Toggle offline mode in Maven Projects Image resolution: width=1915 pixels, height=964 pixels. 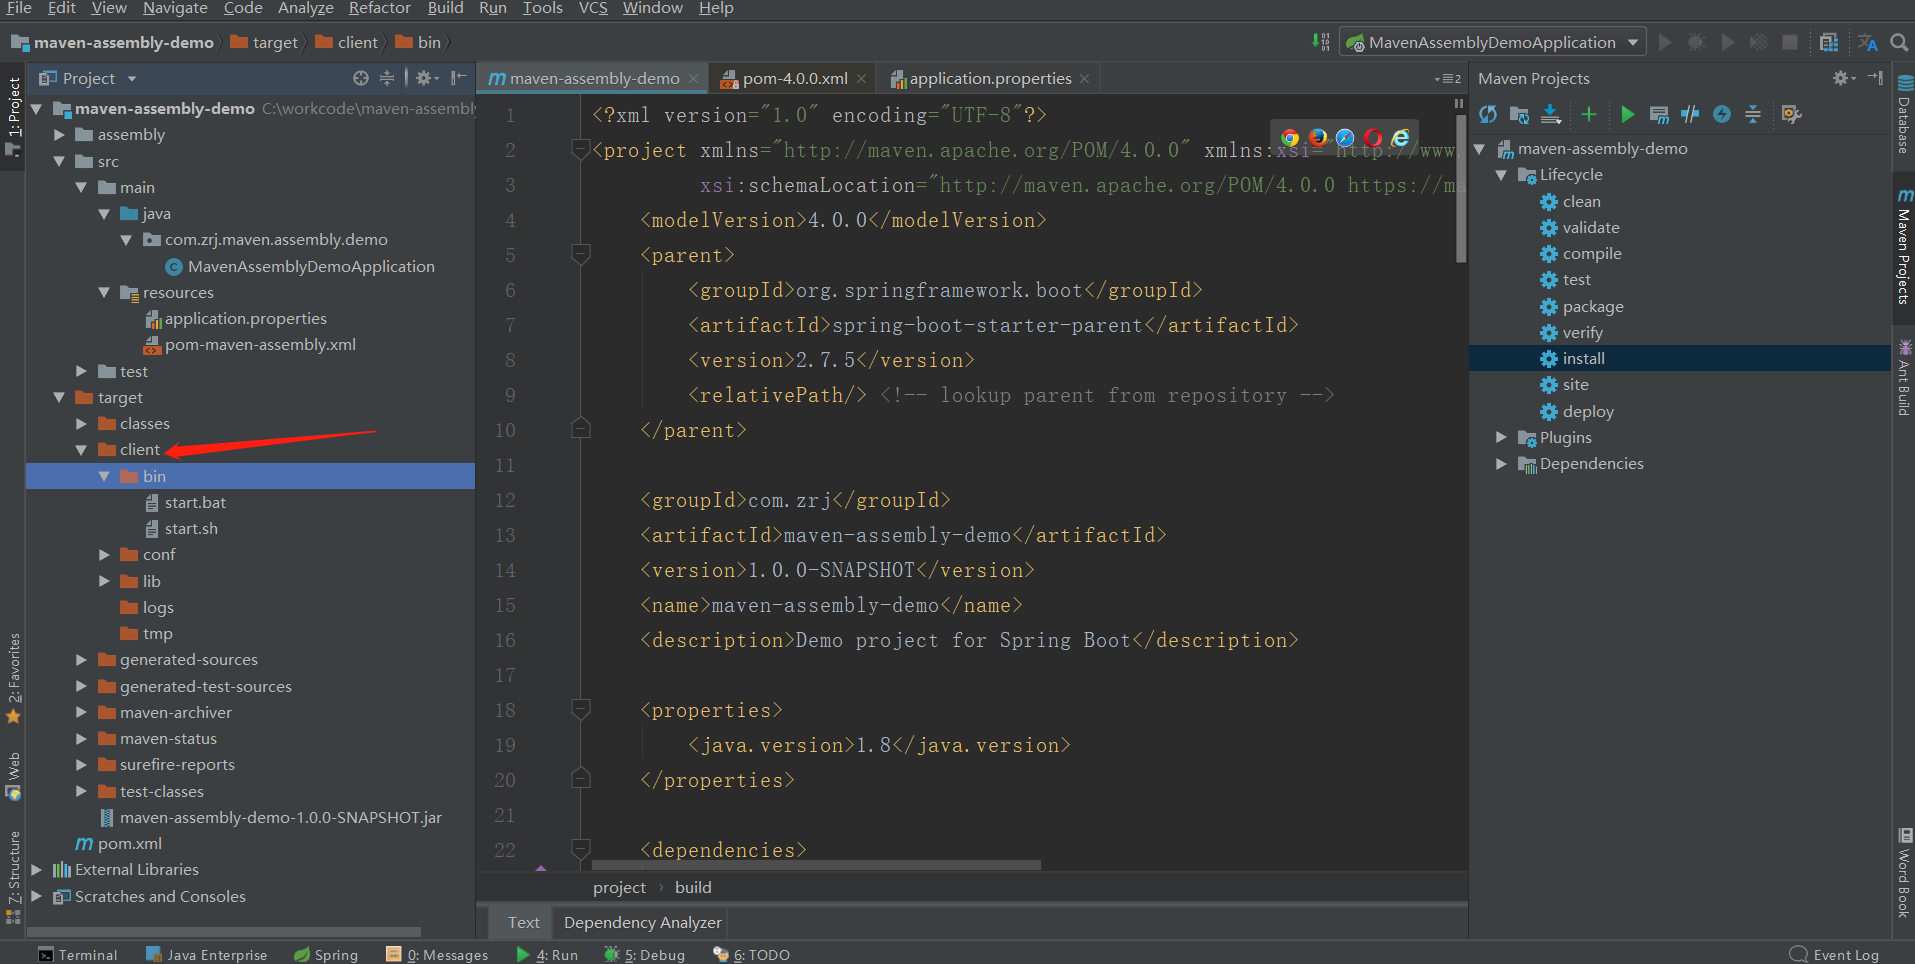1722,114
